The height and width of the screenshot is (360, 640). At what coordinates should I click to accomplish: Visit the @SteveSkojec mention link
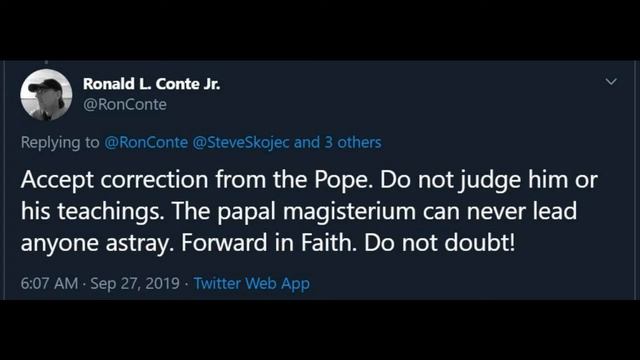click(x=241, y=142)
